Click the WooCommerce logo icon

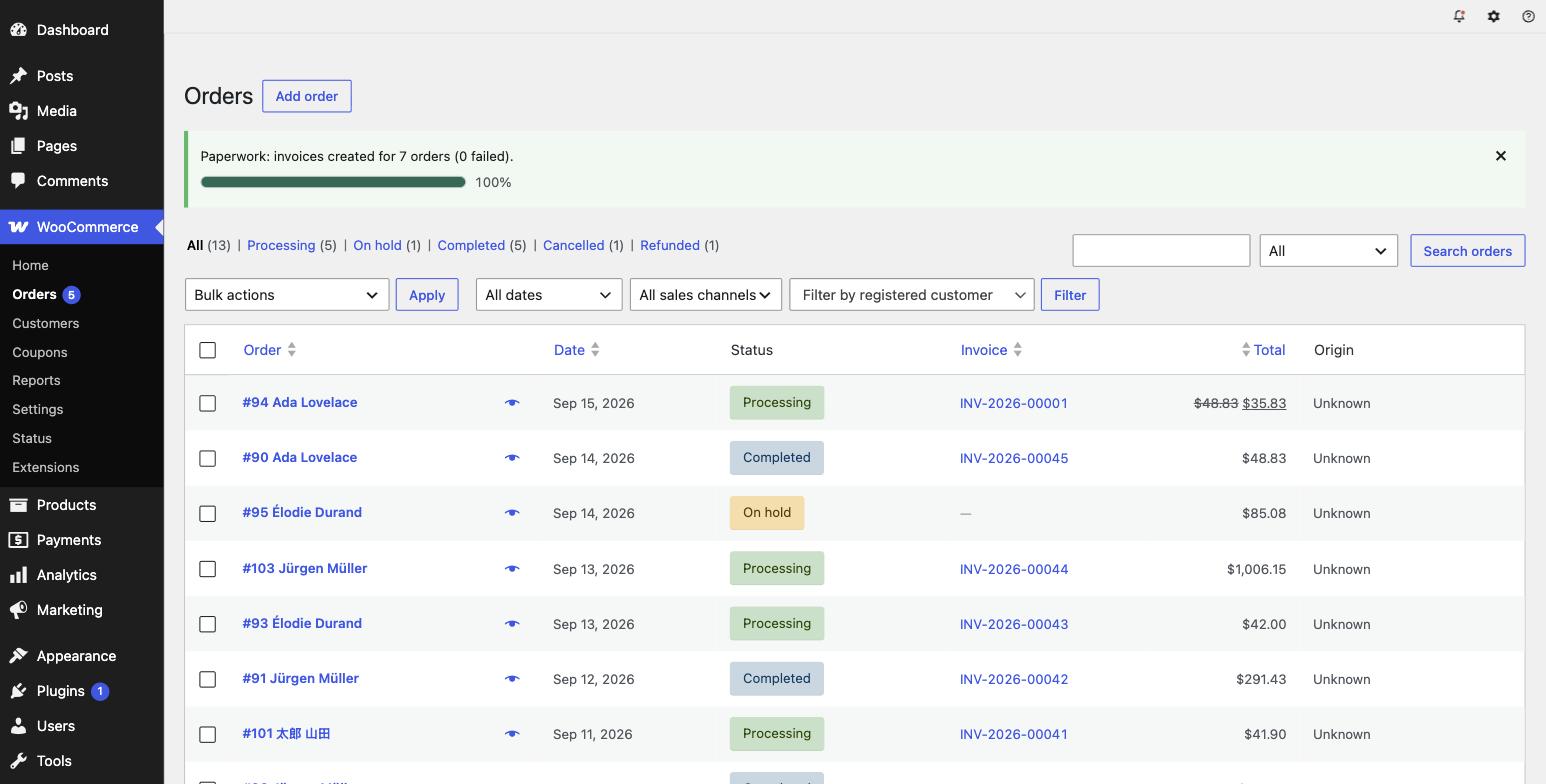(18, 227)
